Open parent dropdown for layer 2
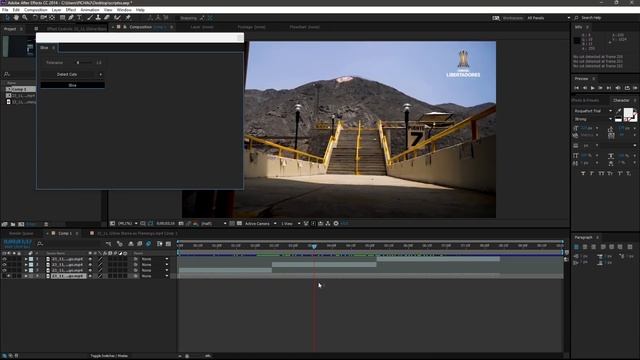 [x=154, y=264]
